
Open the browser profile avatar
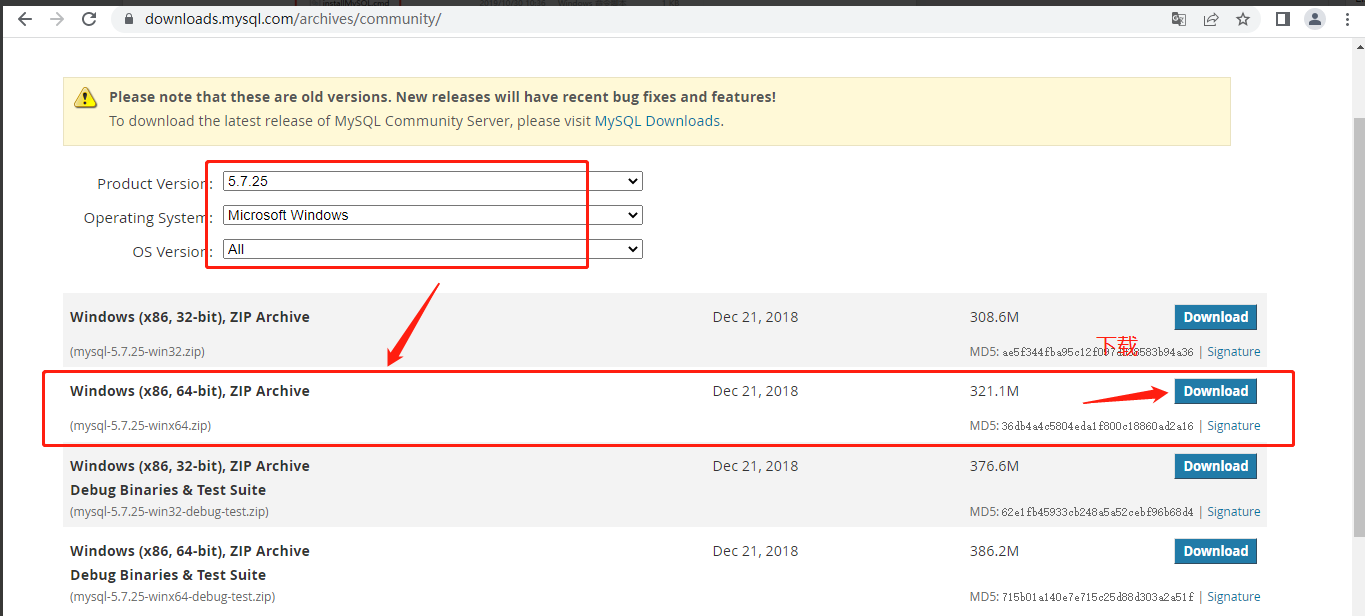click(x=1315, y=19)
